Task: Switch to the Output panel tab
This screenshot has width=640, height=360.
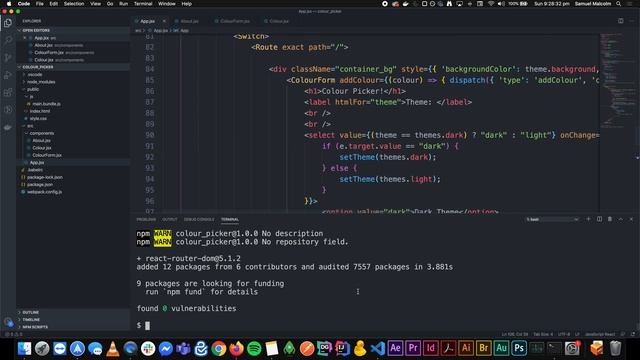Action: click(169, 219)
